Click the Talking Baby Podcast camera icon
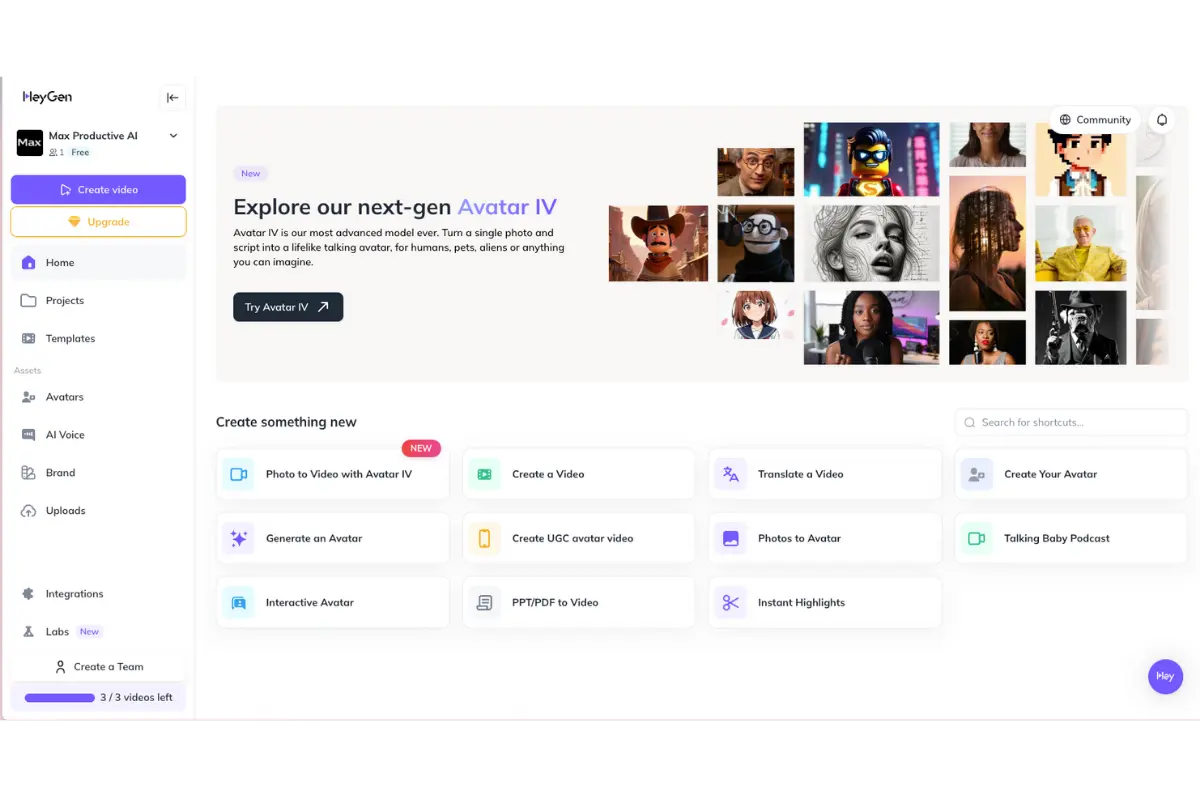 (977, 538)
